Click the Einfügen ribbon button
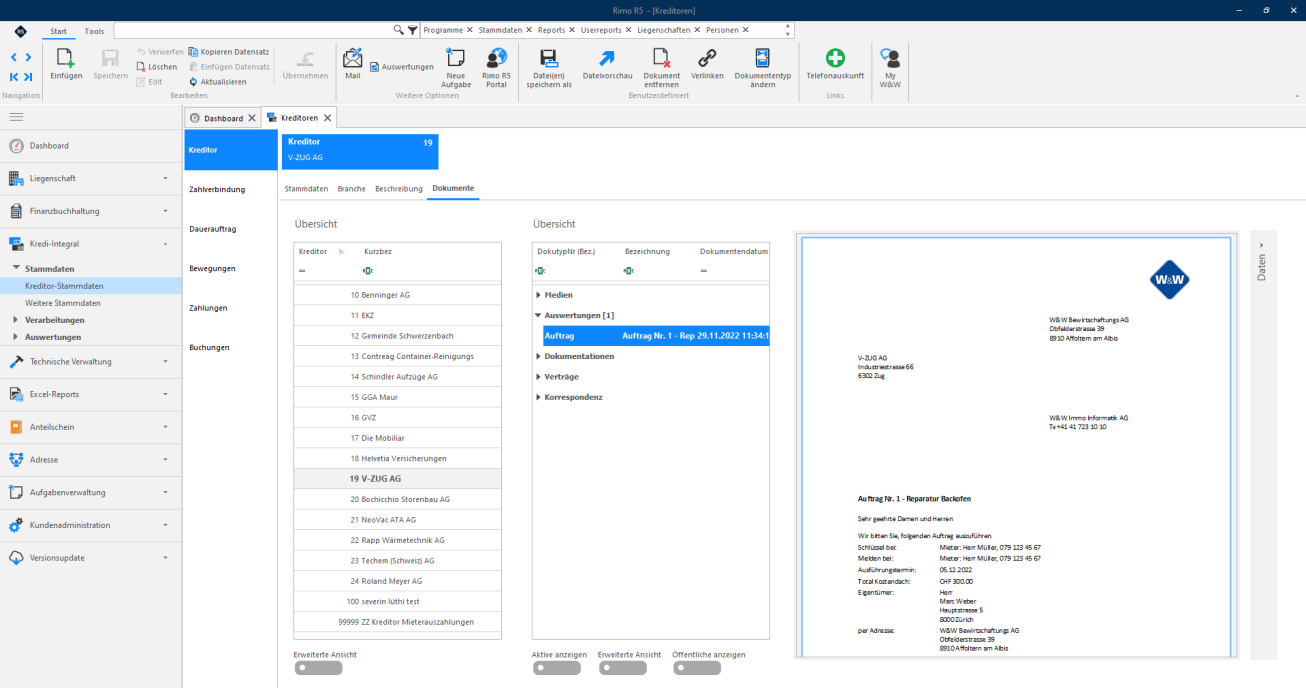This screenshot has height=688, width=1306. [66, 64]
